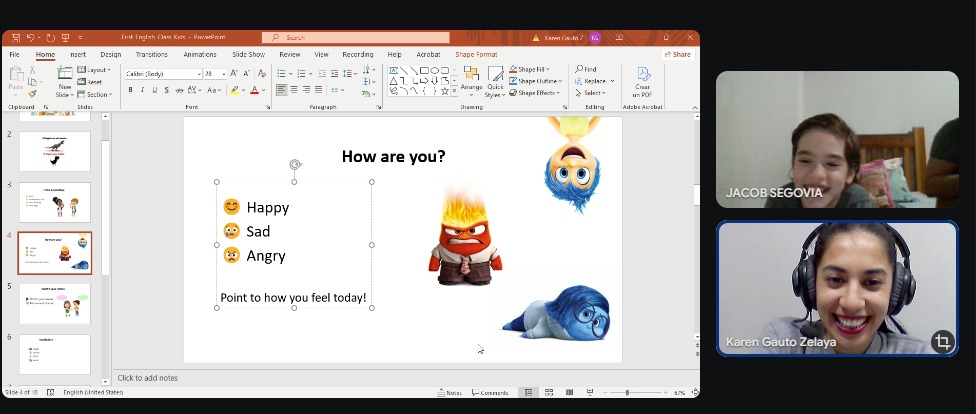The height and width of the screenshot is (414, 976).
Task: Clear all text formatting
Action: (262, 73)
